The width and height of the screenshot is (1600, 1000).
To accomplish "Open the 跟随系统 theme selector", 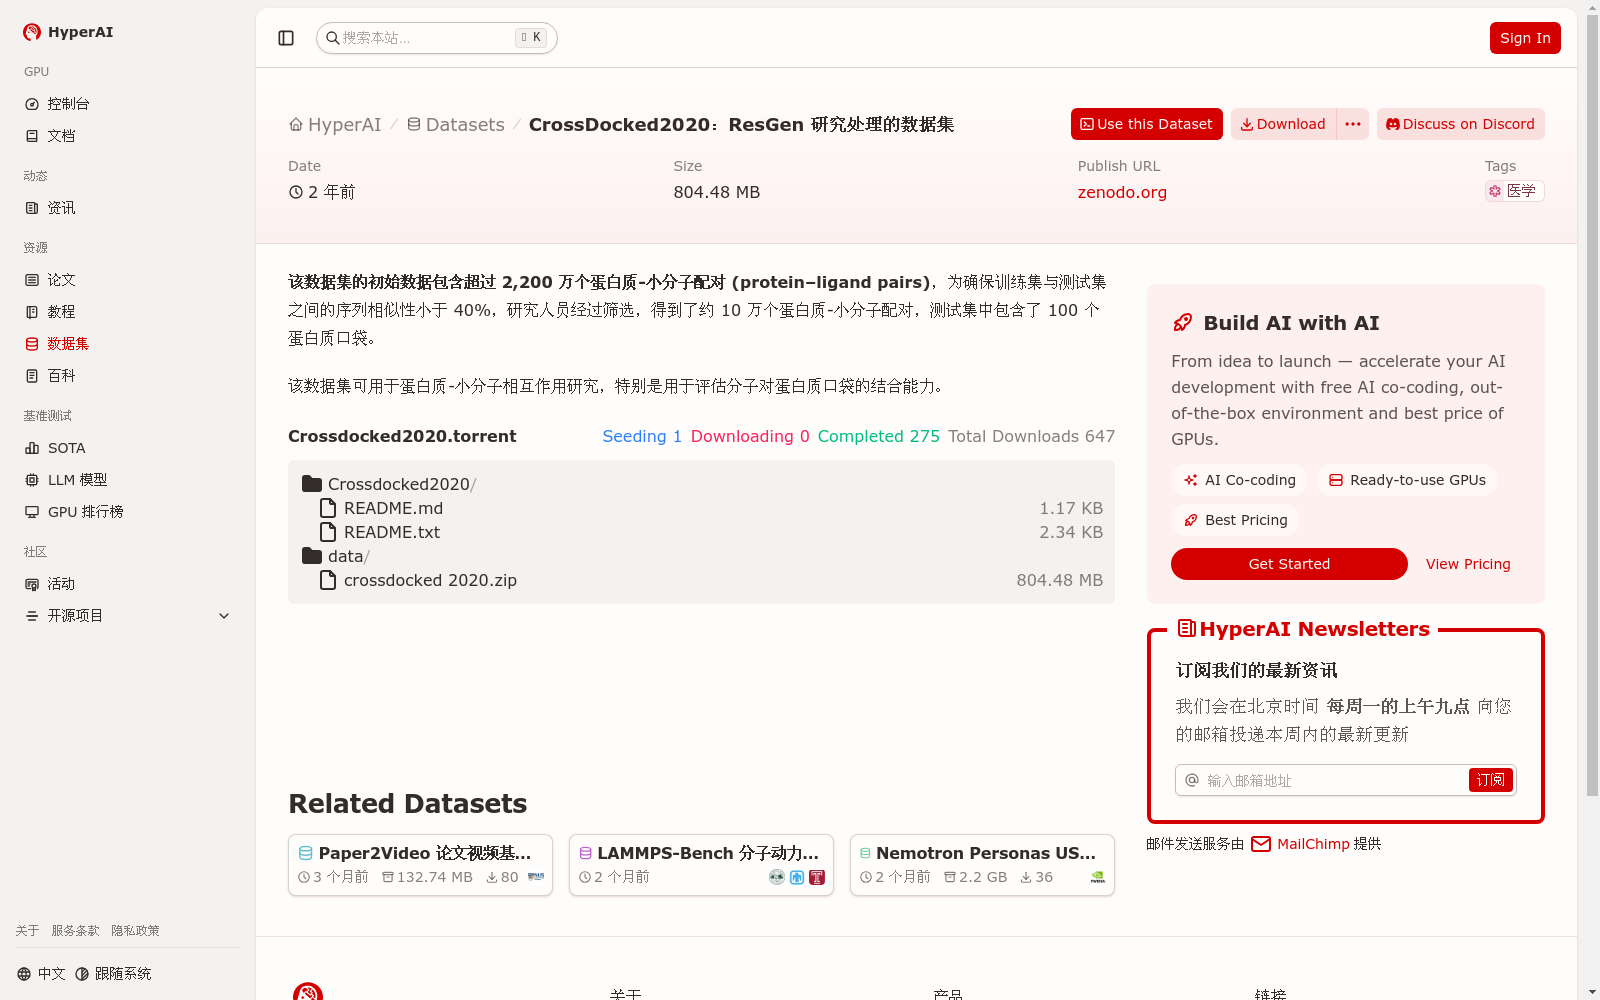I will [113, 974].
